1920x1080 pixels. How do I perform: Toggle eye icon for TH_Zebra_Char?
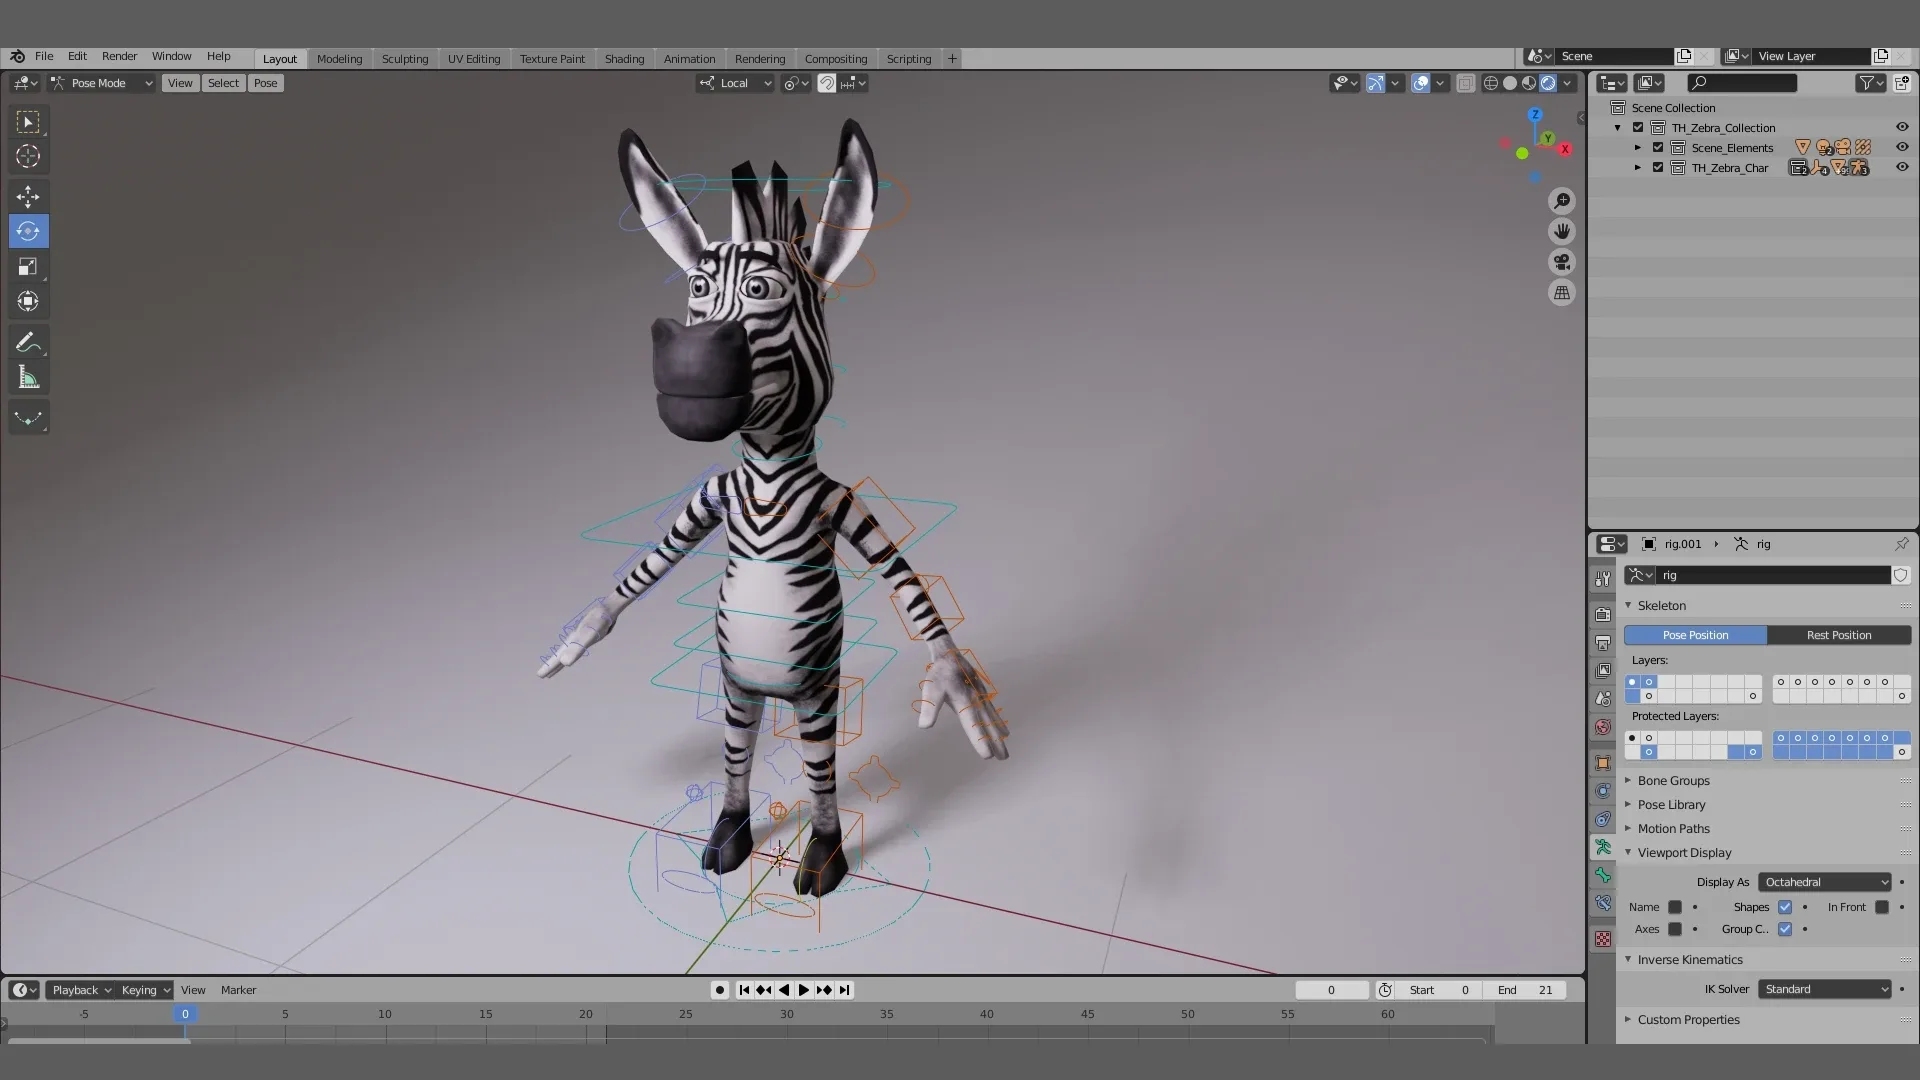(x=1902, y=167)
